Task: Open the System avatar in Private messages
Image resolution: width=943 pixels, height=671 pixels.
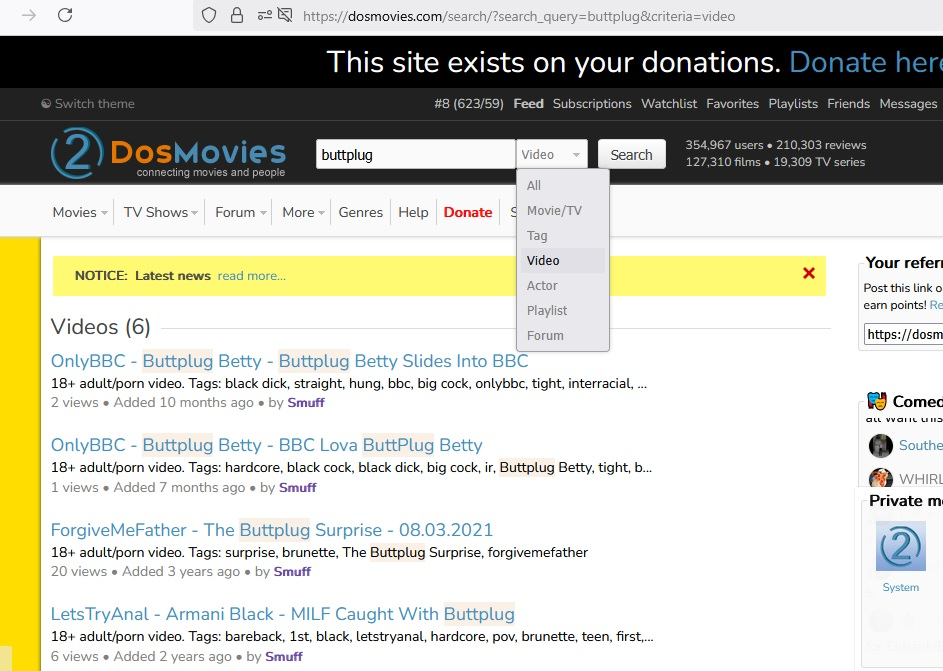Action: [900, 546]
